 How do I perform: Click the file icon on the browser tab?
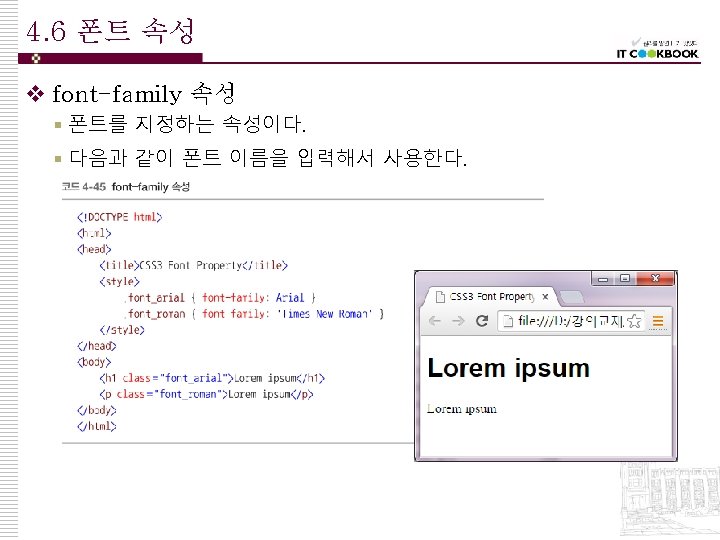coord(440,297)
